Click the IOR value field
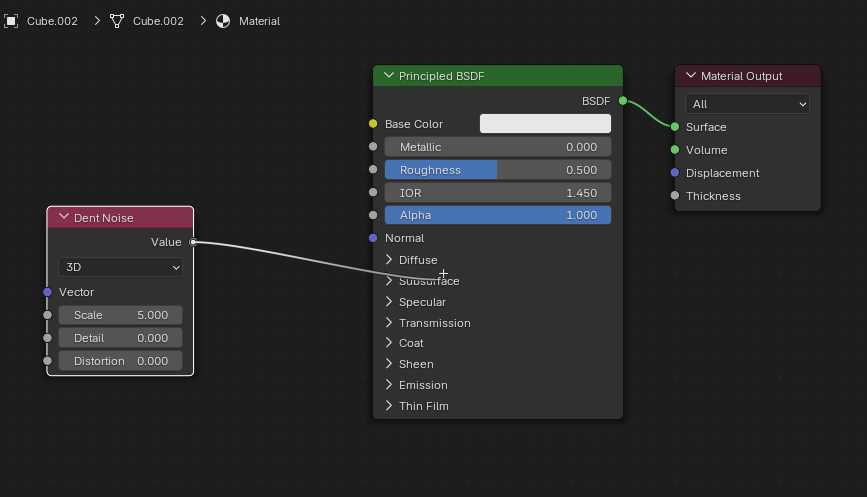 [498, 193]
